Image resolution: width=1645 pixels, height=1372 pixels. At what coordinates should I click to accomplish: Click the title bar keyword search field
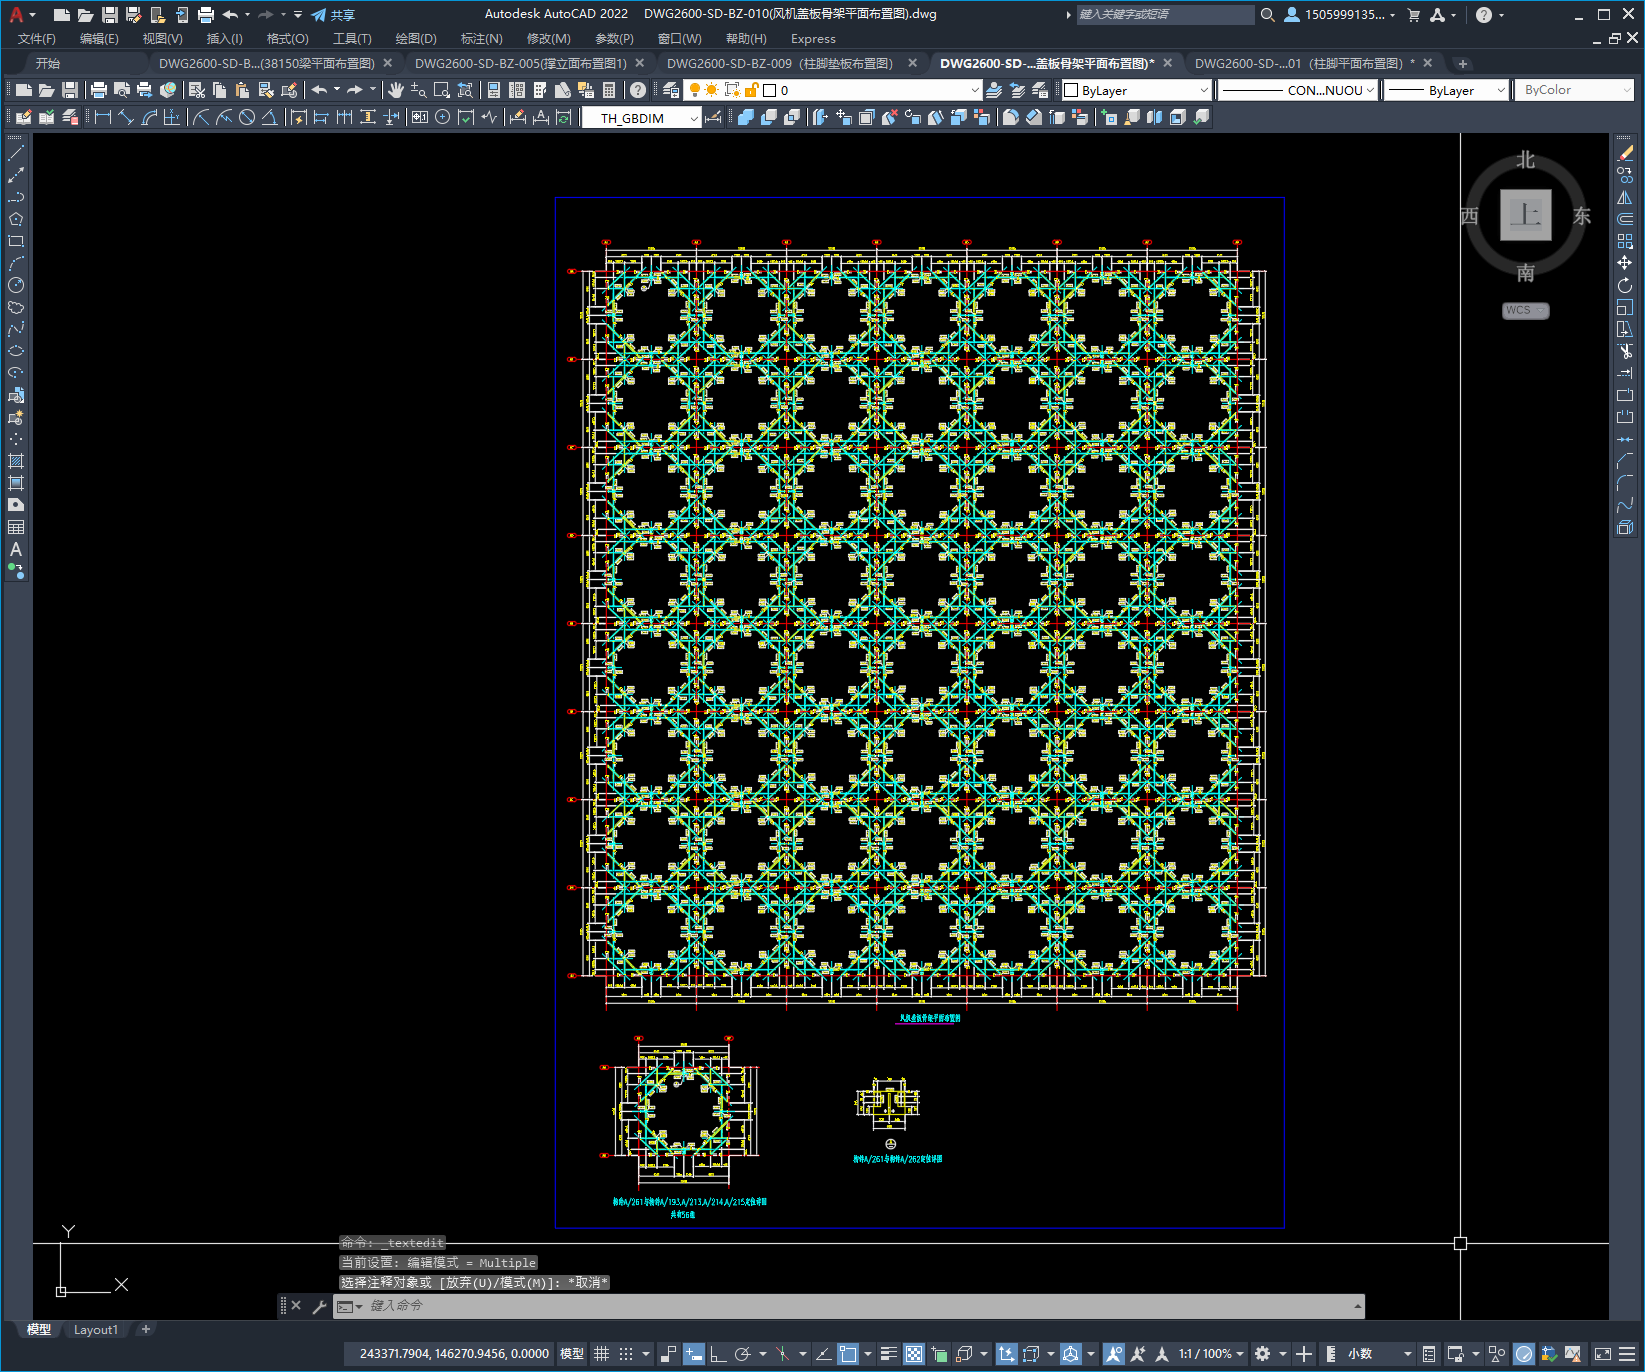tap(1165, 15)
